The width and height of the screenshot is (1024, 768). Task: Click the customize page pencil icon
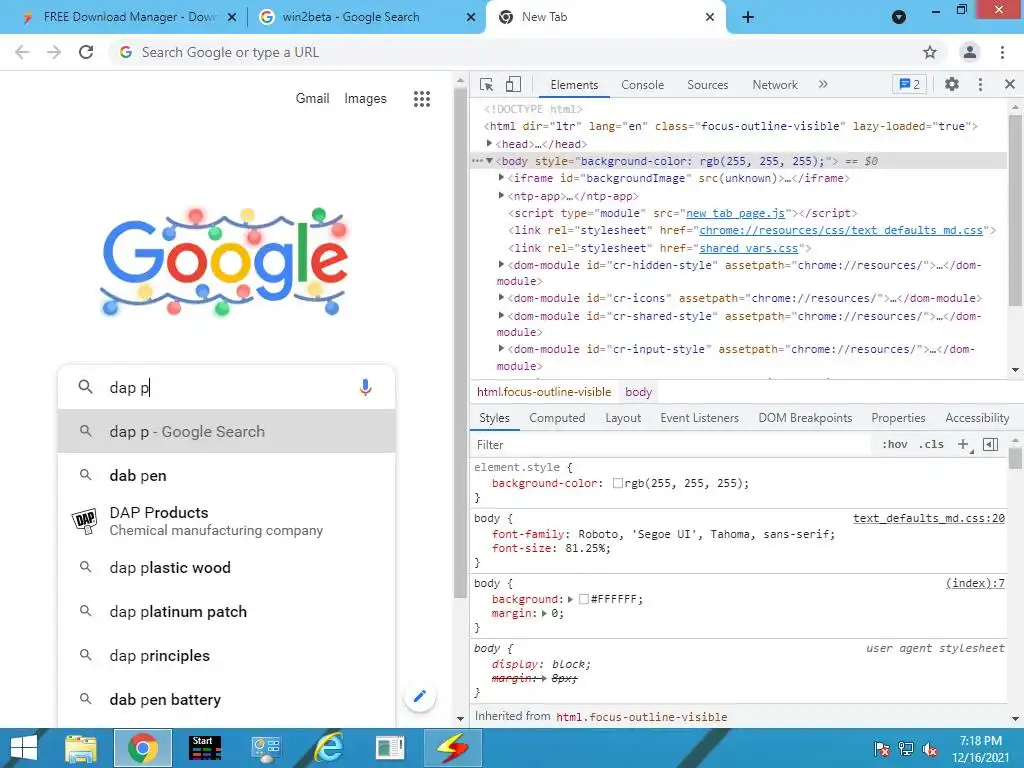419,696
